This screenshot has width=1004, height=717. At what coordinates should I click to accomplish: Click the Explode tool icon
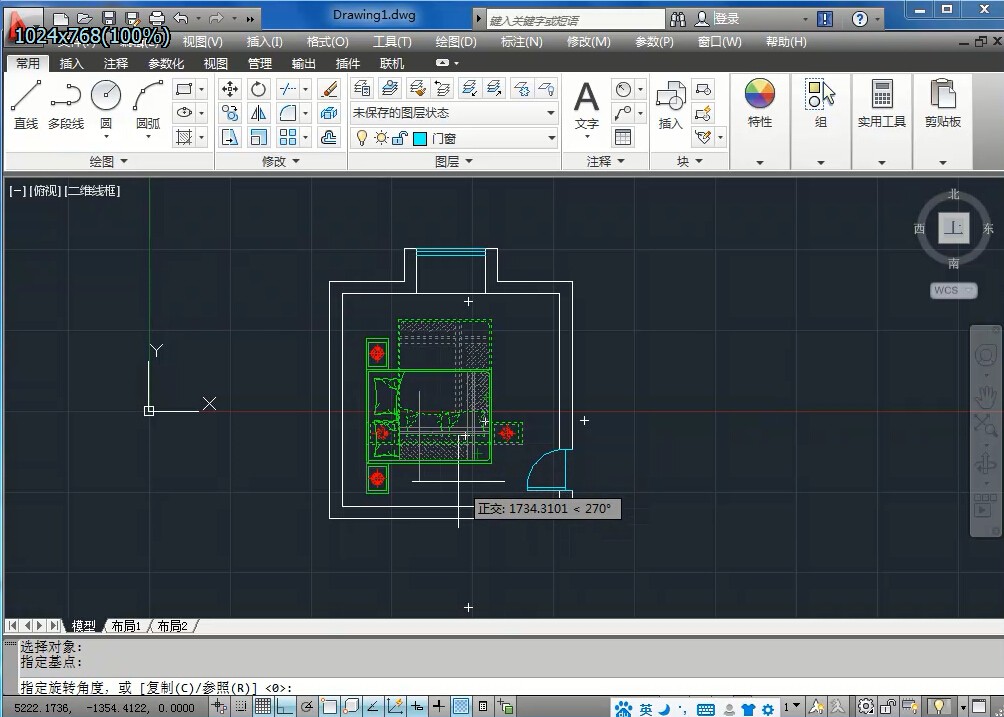[x=328, y=113]
